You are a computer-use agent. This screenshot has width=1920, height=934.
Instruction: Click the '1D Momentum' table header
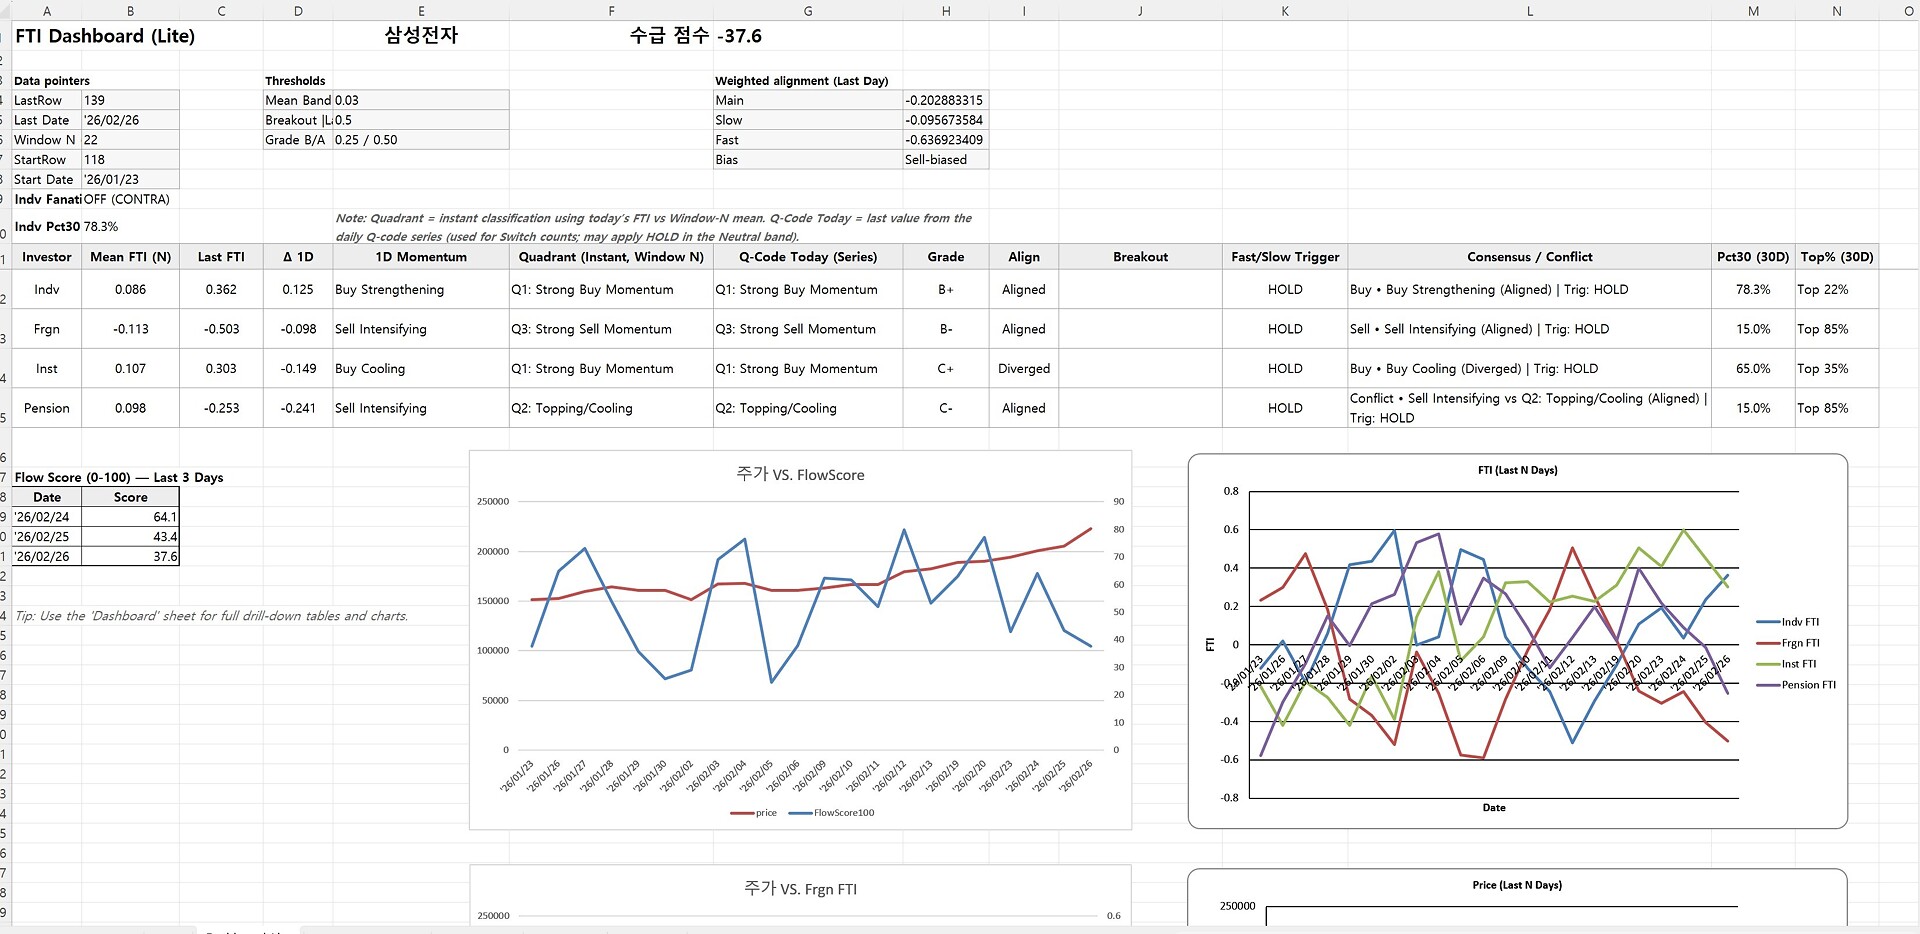pyautogui.click(x=421, y=257)
